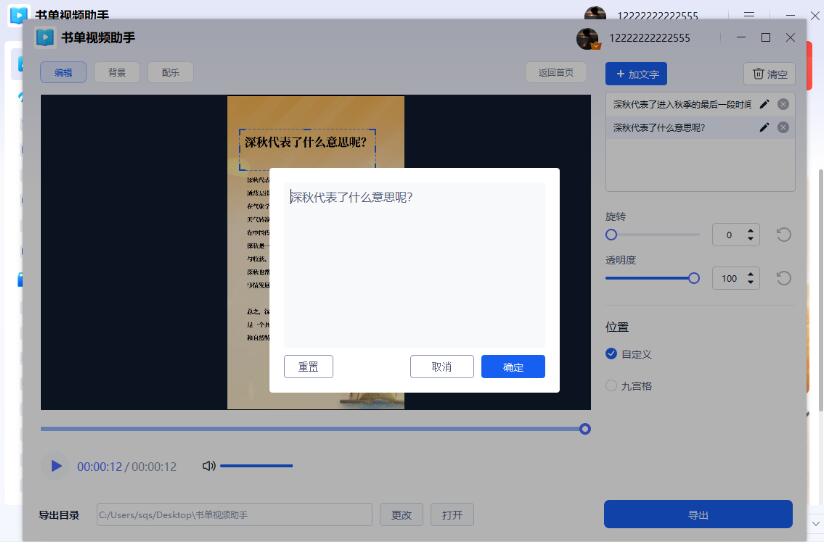The image size is (824, 550).
Task: Select the 九宫格 position radio option
Action: click(611, 386)
